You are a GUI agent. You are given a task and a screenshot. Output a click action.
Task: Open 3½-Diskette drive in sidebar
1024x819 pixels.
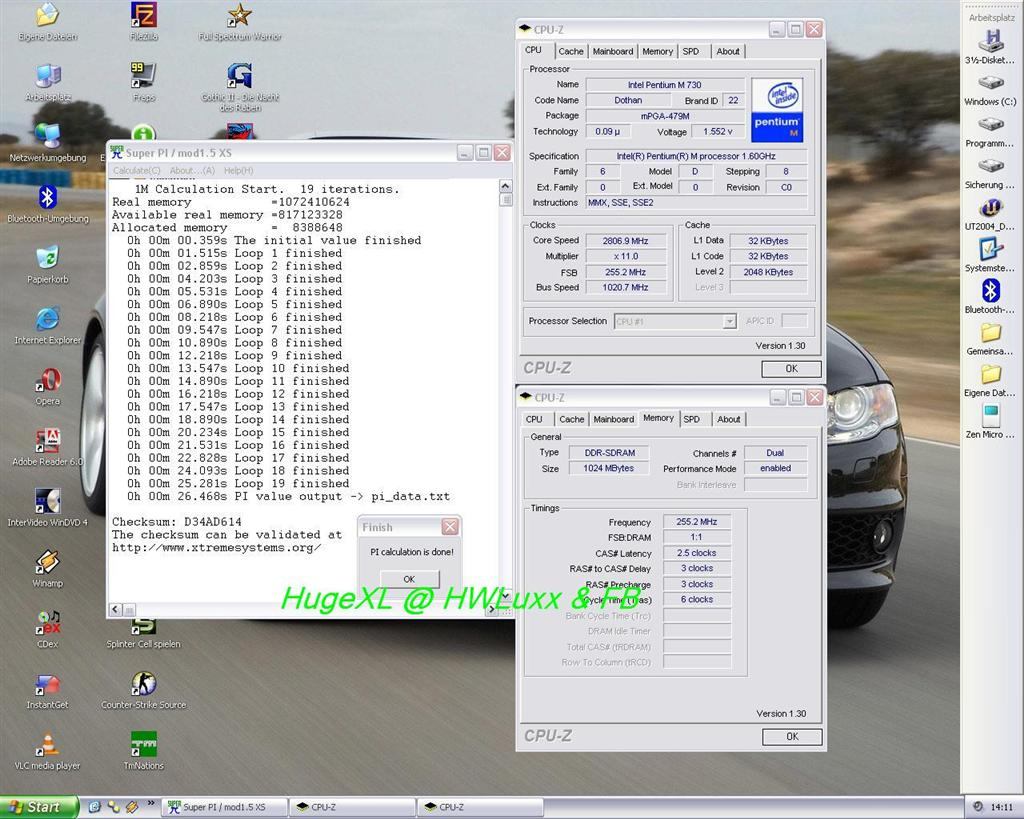[990, 46]
